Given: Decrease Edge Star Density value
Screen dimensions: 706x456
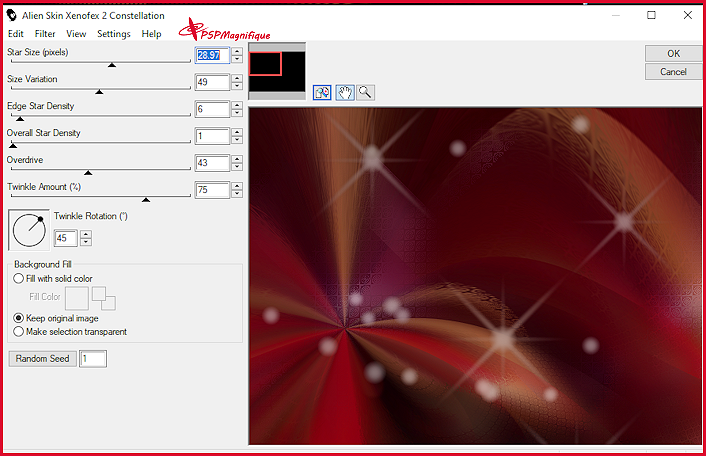Looking at the screenshot, I should click(x=237, y=113).
